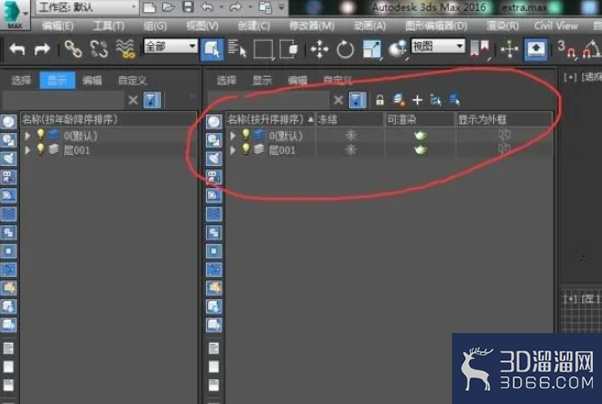The image size is (602, 404).
Task: Open the 修改器(M) menu
Action: (x=312, y=26)
